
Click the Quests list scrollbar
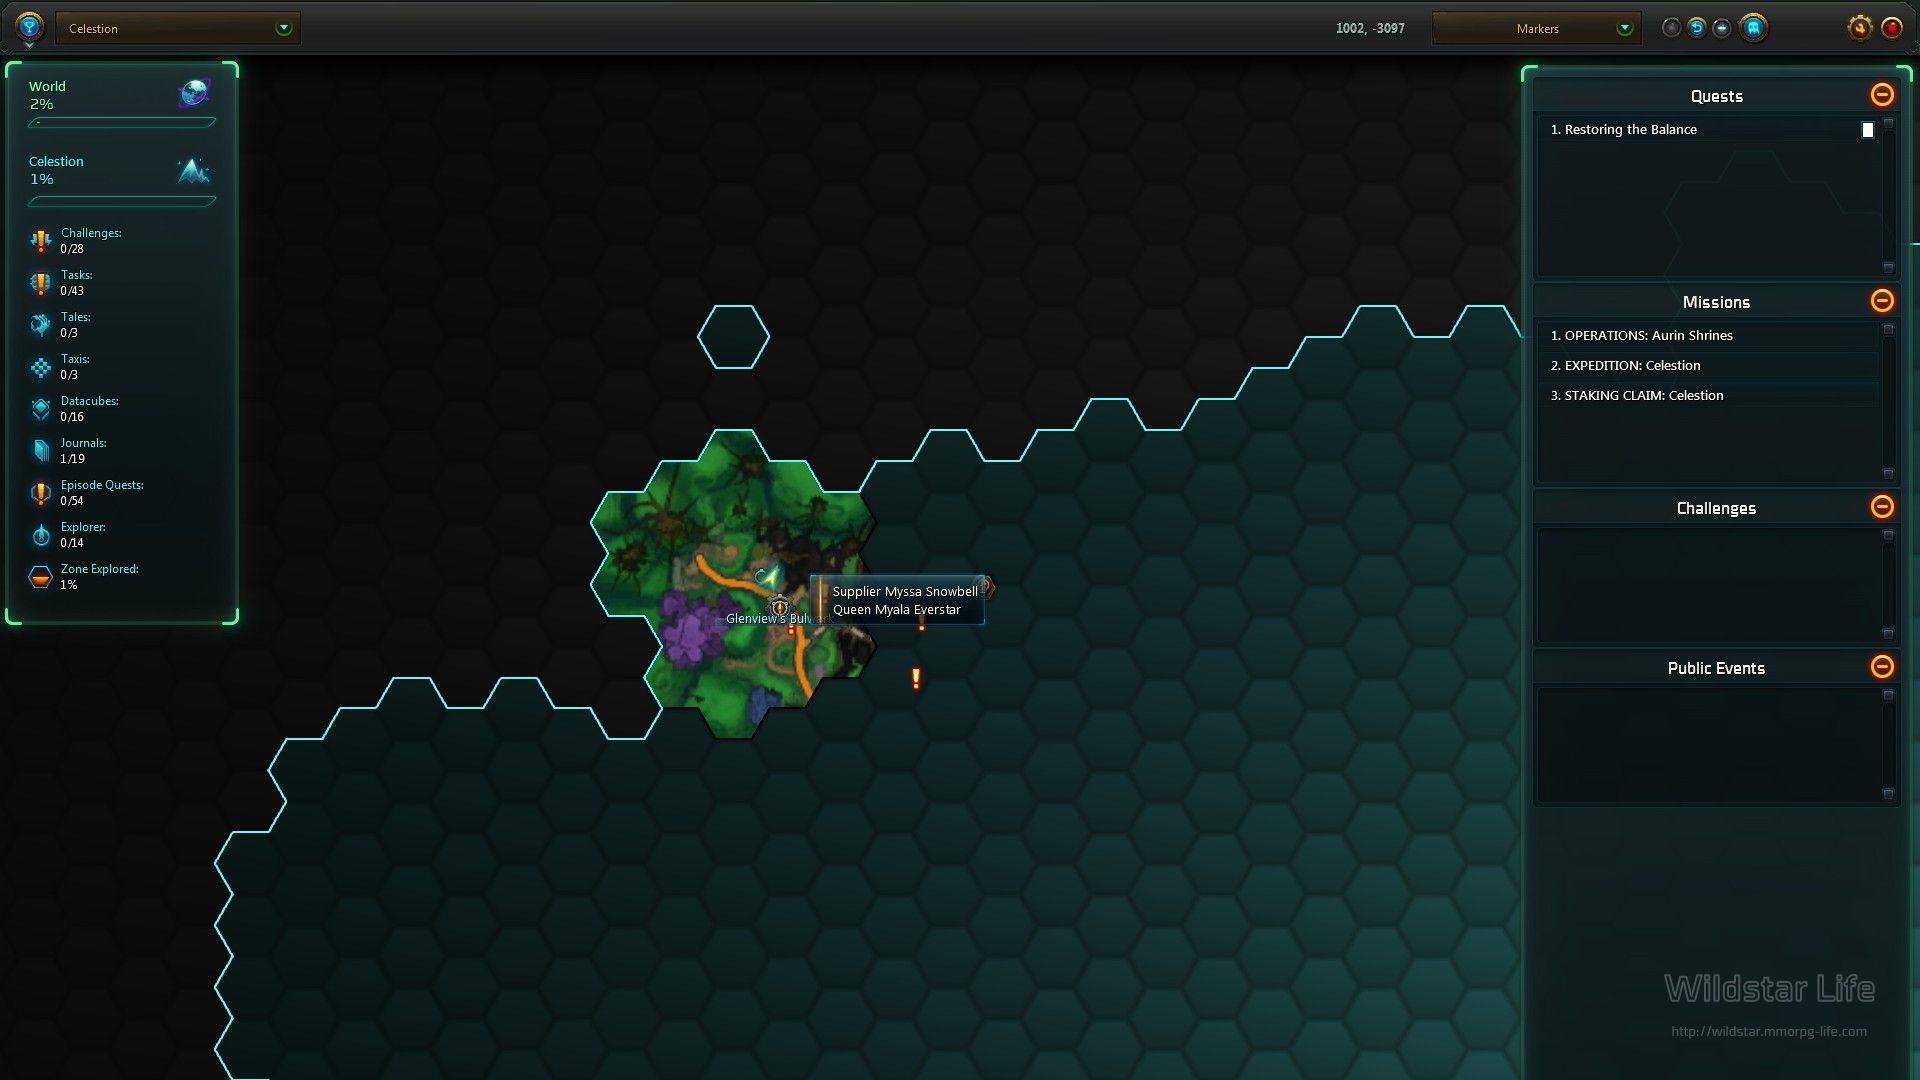(1888, 196)
